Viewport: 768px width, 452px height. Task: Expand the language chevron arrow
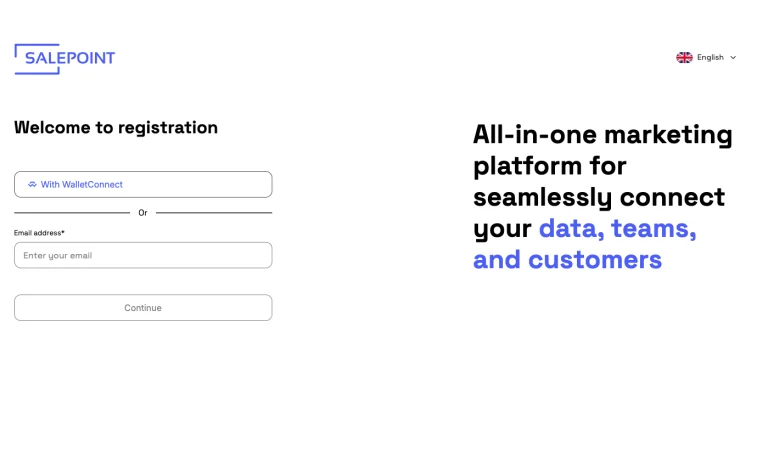click(x=733, y=58)
